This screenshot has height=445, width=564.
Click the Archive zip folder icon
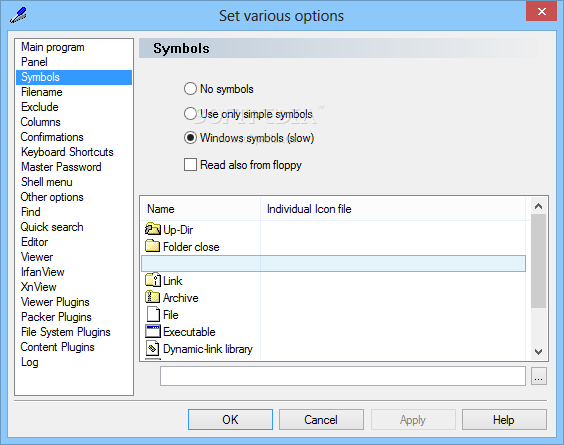[153, 297]
